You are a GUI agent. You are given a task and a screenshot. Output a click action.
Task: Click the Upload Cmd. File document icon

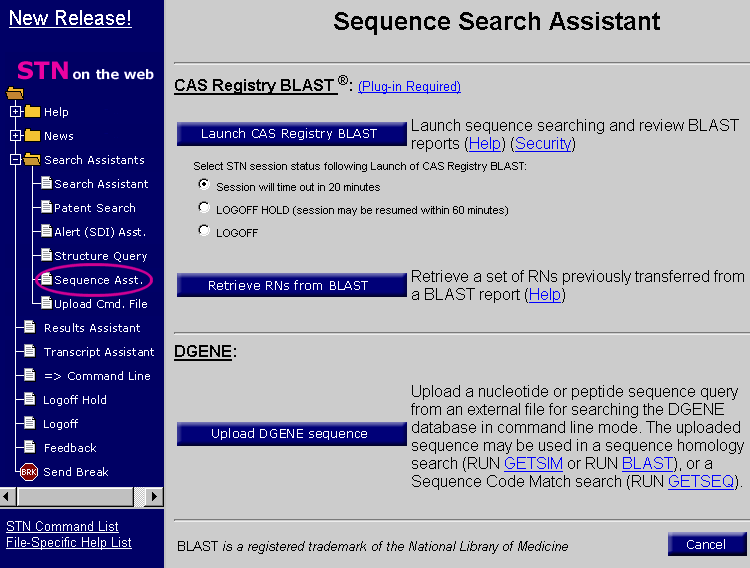46,302
